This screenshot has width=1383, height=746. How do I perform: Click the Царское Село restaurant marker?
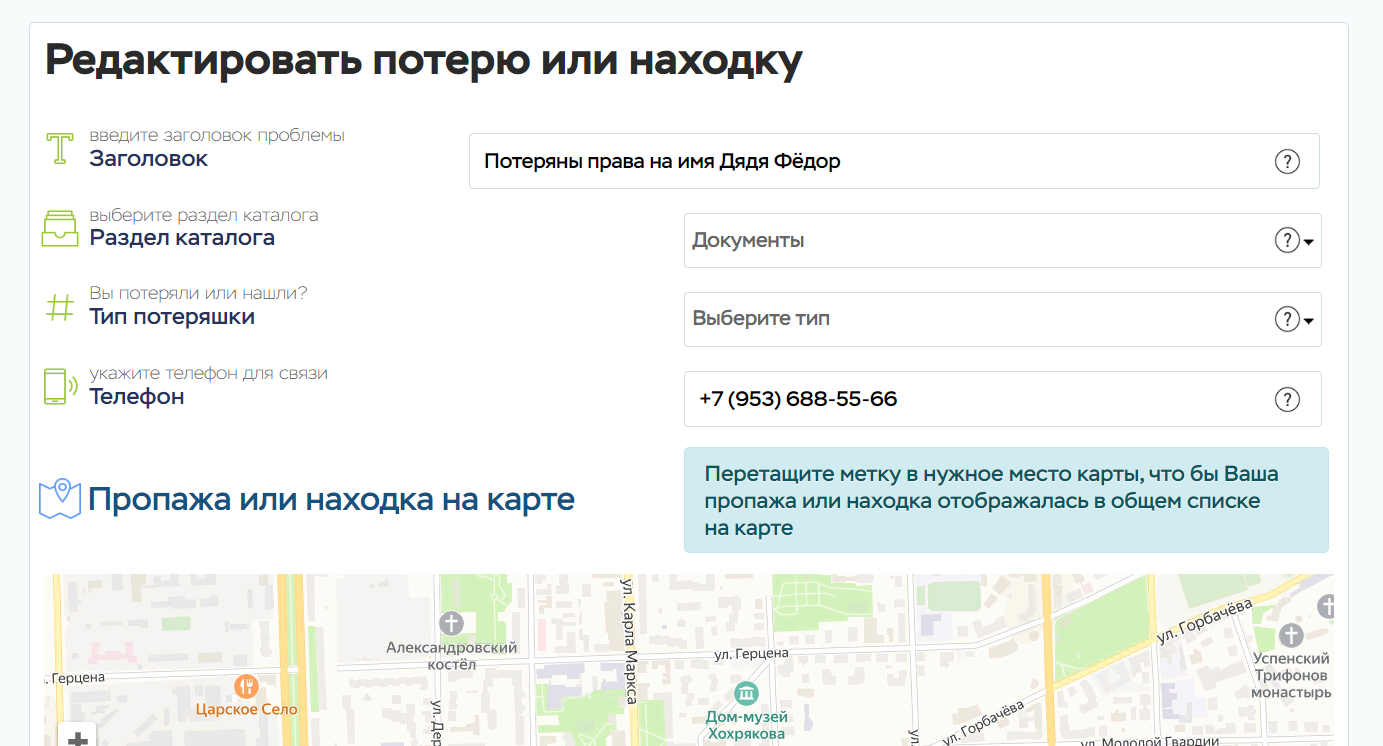246,686
